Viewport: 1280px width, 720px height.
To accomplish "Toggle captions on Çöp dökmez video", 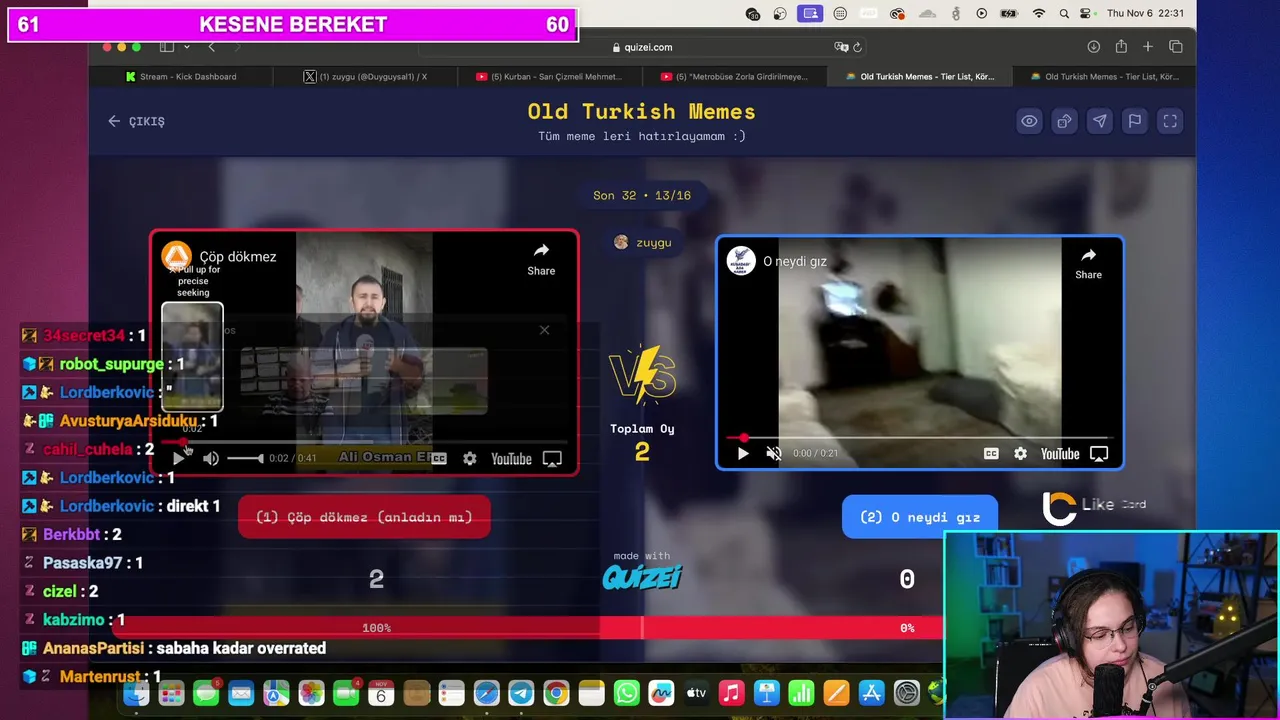I will (438, 459).
